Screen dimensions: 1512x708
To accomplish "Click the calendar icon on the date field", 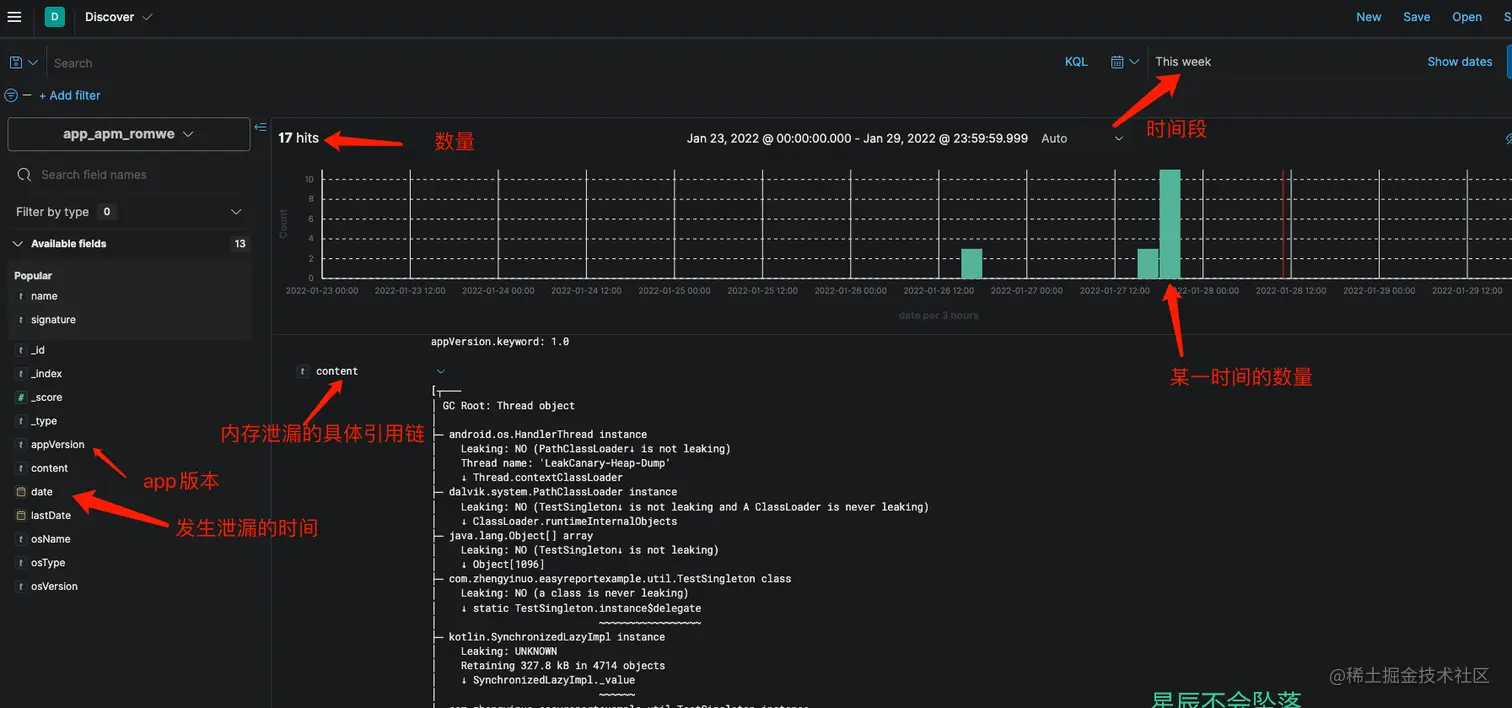I will click(21, 491).
